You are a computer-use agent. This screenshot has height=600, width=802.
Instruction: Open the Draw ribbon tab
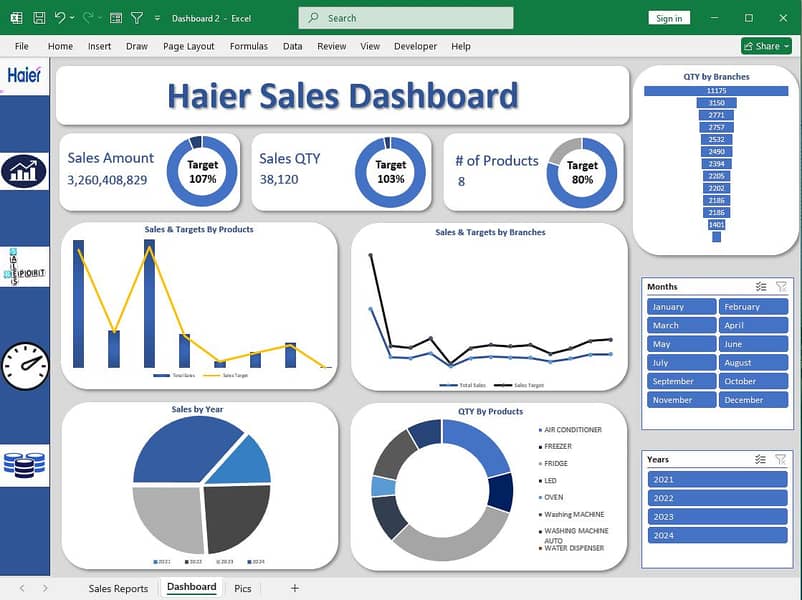137,46
